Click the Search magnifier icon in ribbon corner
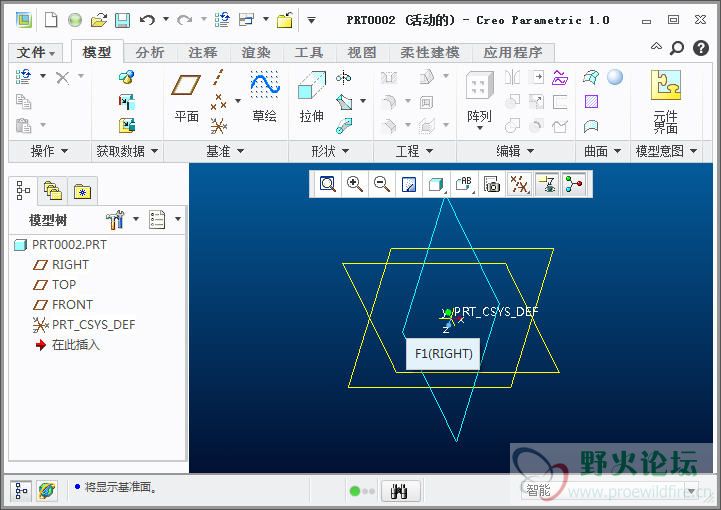Screen dimensions: 721x510 pos(677,48)
